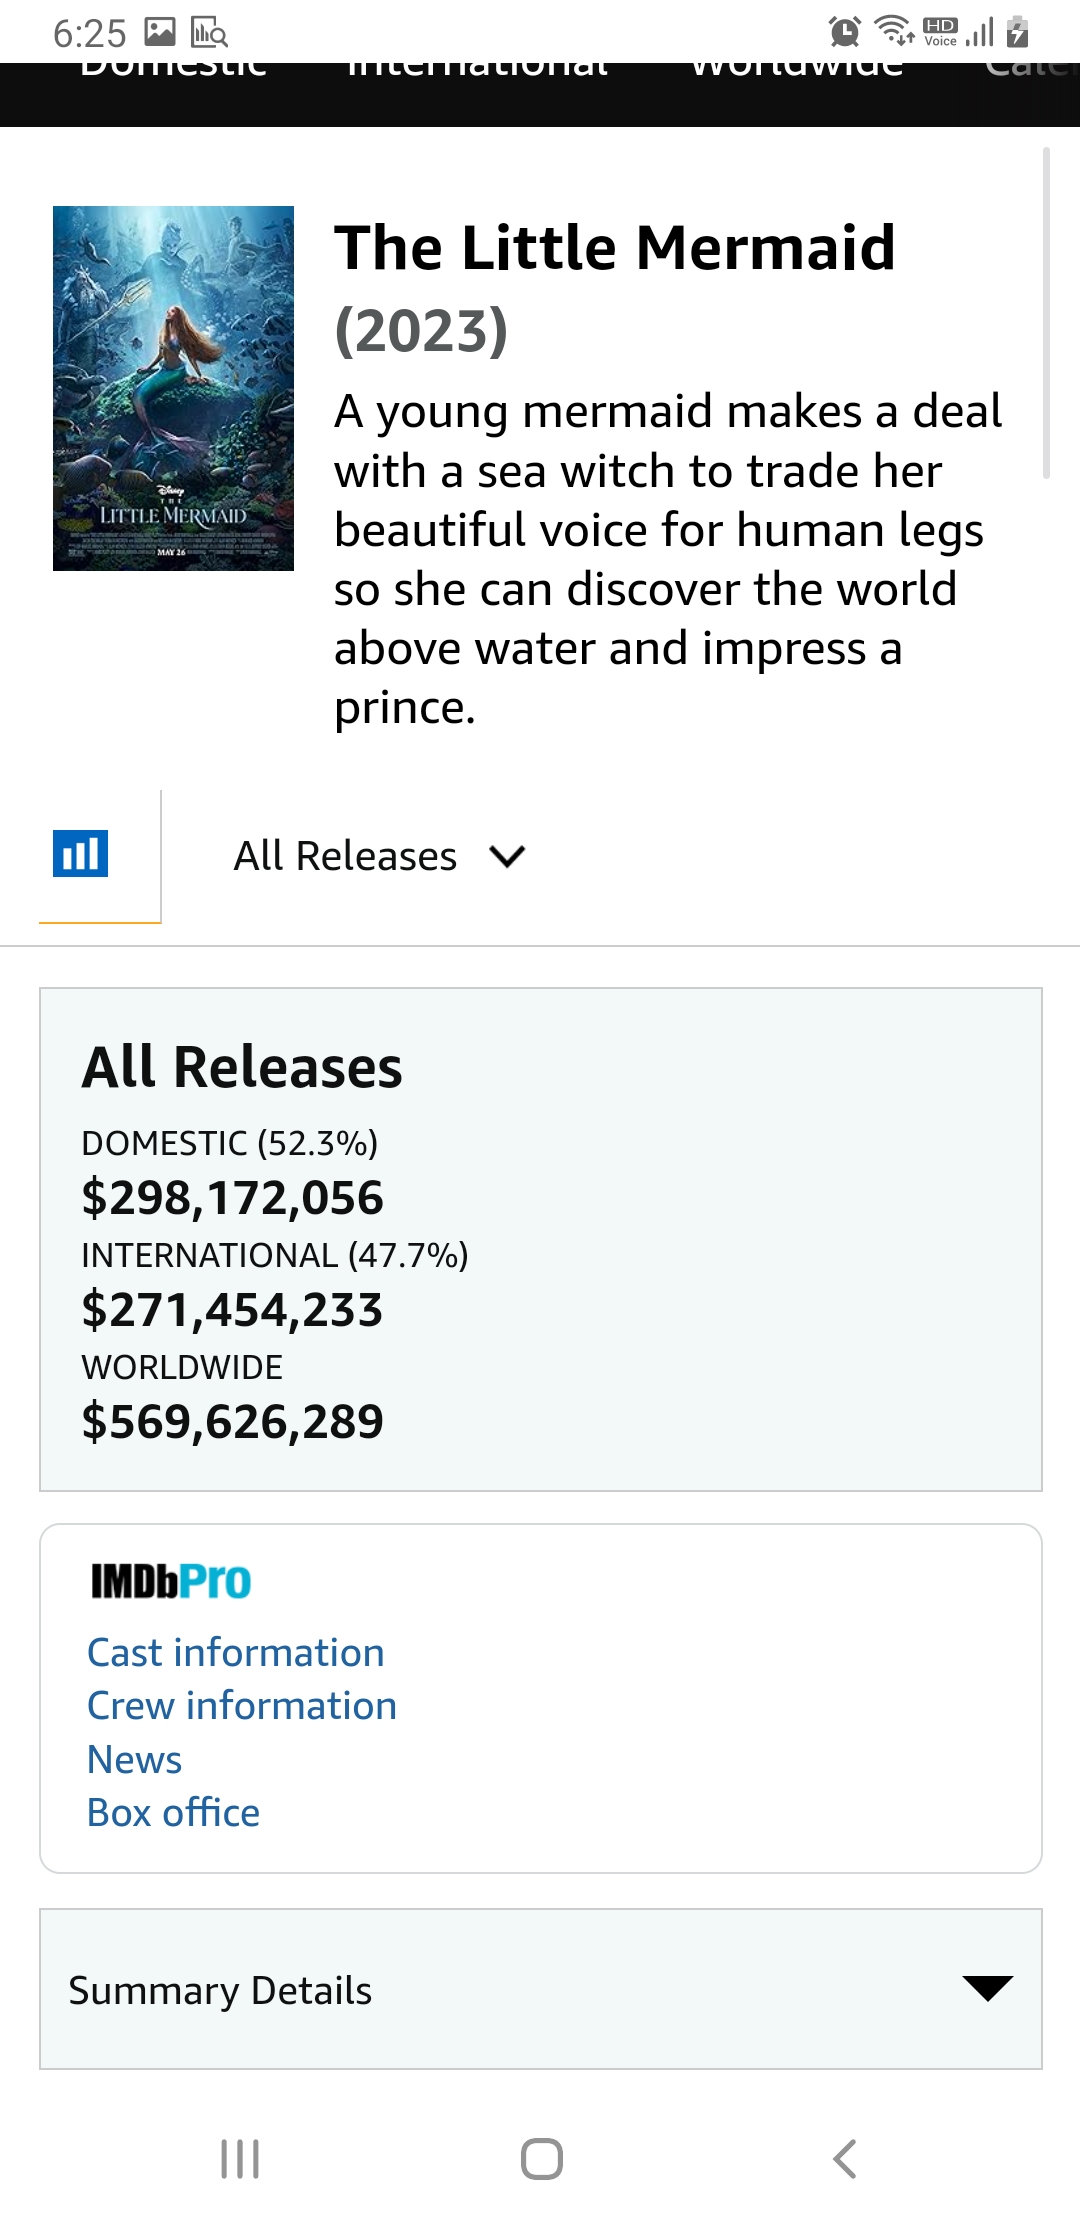Tap the Wi-Fi status icon

pos(893,32)
